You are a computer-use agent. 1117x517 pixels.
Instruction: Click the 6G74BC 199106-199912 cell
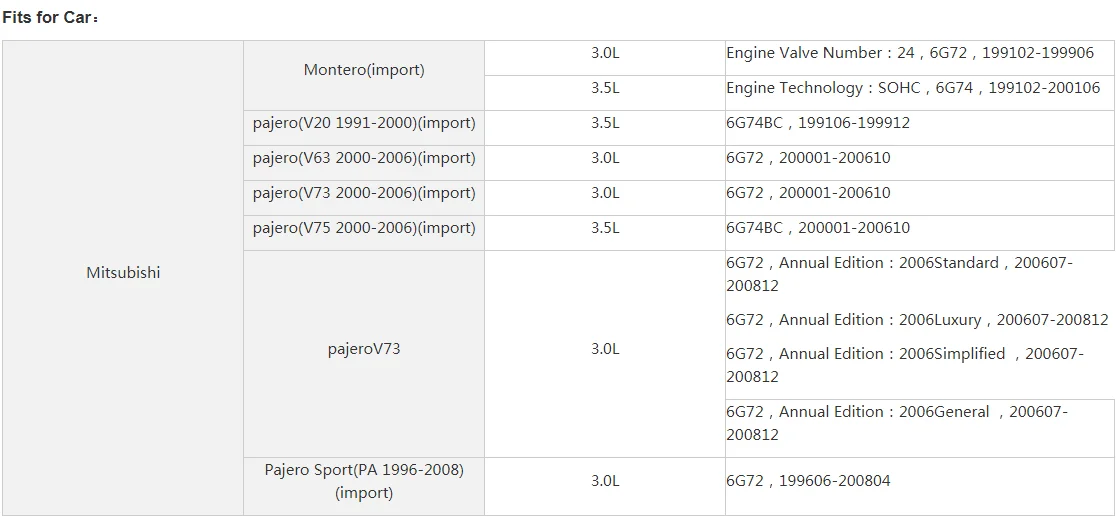[818, 123]
